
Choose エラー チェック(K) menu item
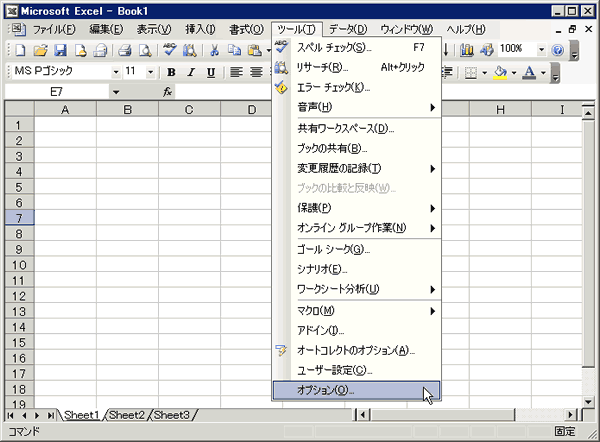357,88
